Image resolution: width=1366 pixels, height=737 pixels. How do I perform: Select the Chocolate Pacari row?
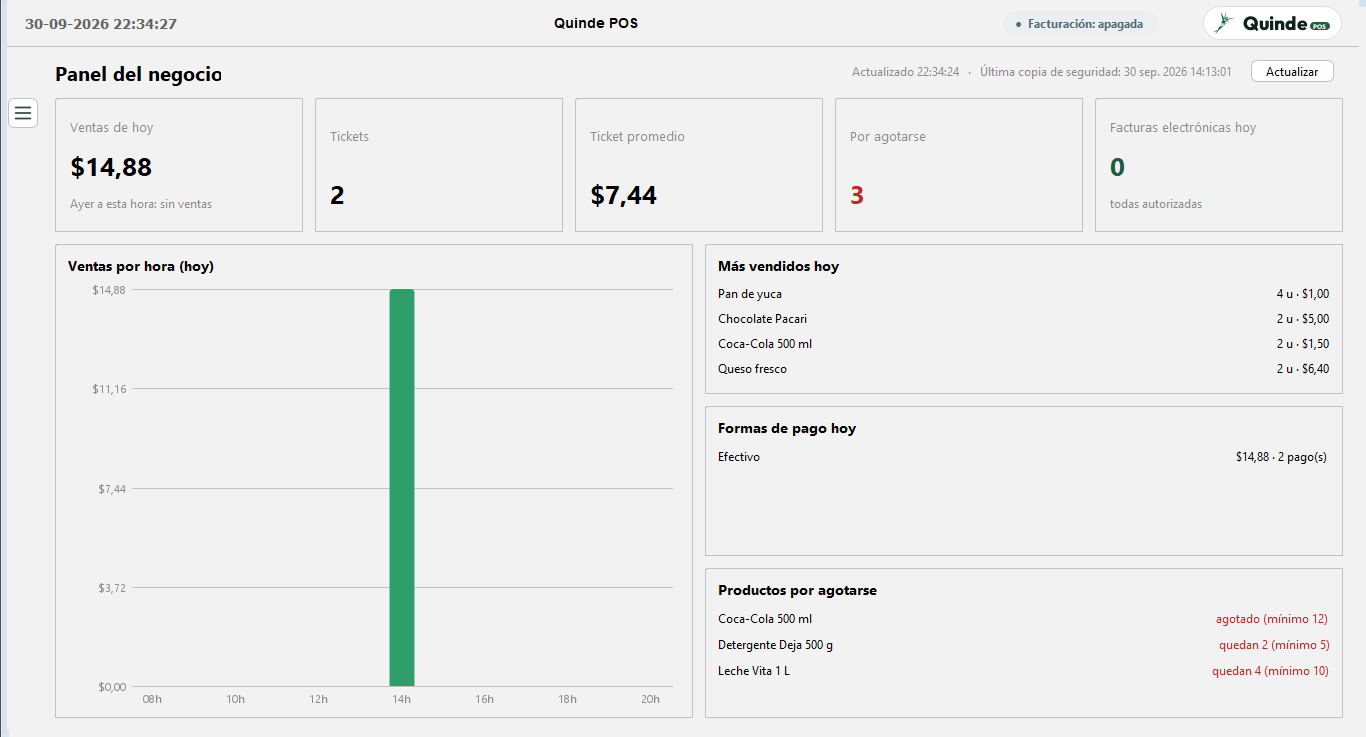[x=1024, y=319]
